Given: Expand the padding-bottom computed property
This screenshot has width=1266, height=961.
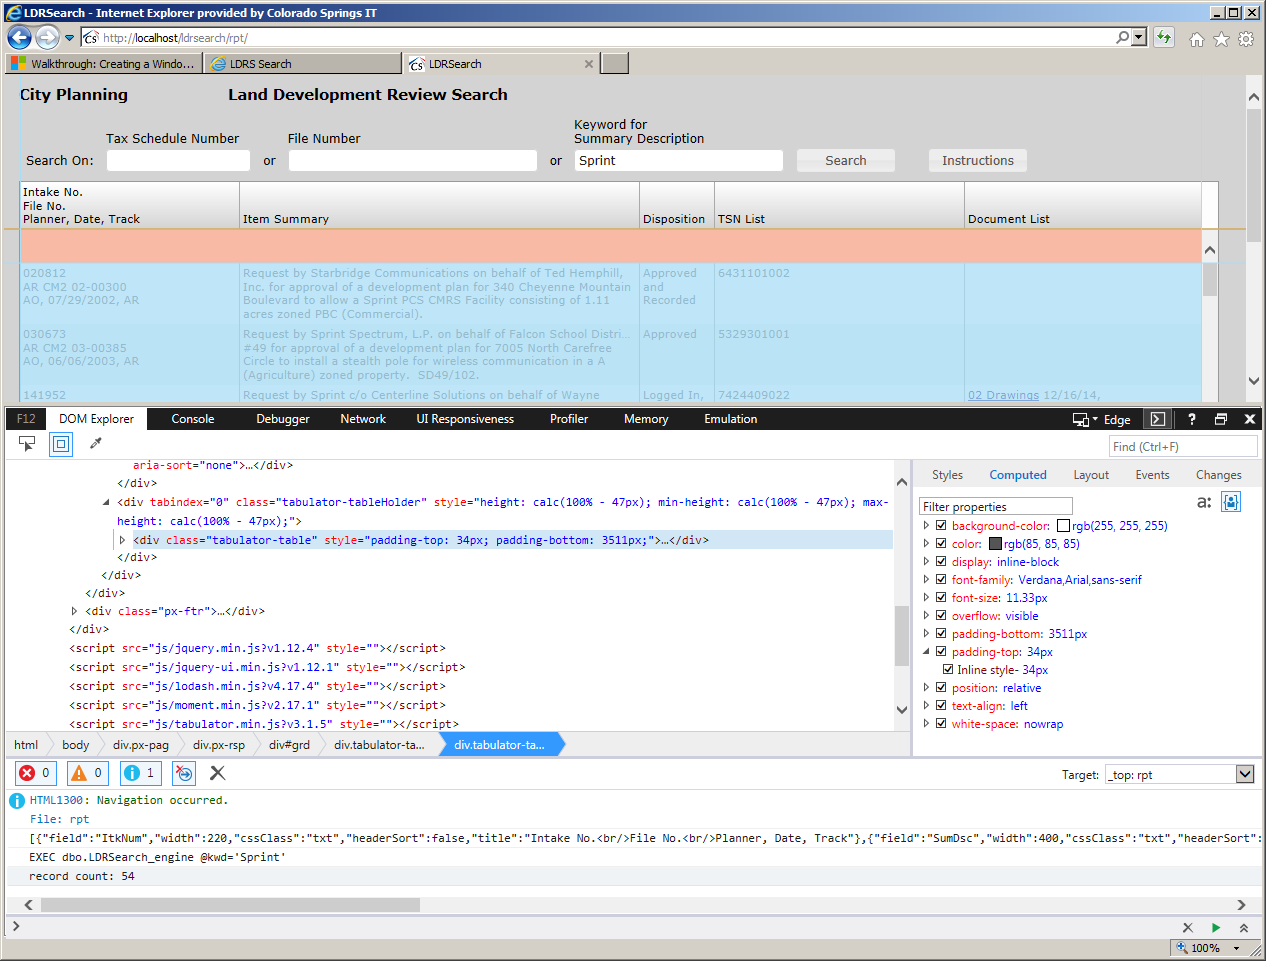Looking at the screenshot, I should pyautogui.click(x=926, y=633).
